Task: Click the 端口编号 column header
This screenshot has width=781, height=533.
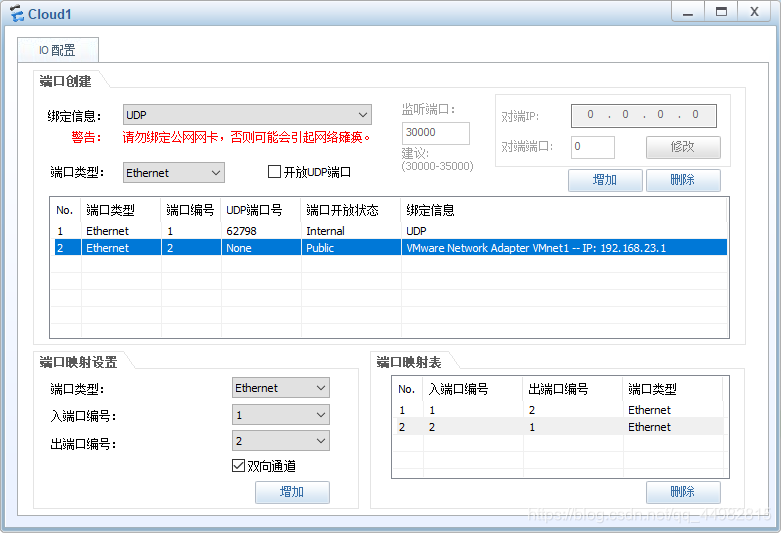Action: [x=191, y=210]
